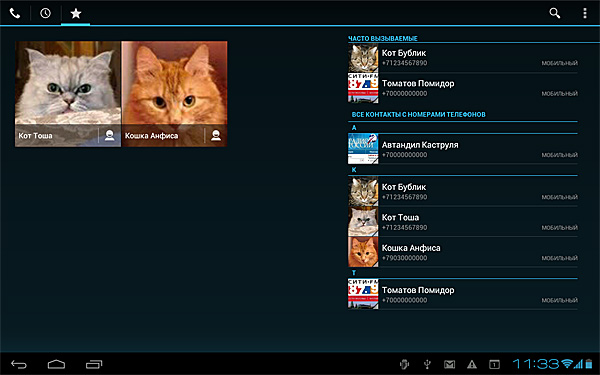
Task: Tap the 11:33 clock in system bar
Action: (x=536, y=364)
